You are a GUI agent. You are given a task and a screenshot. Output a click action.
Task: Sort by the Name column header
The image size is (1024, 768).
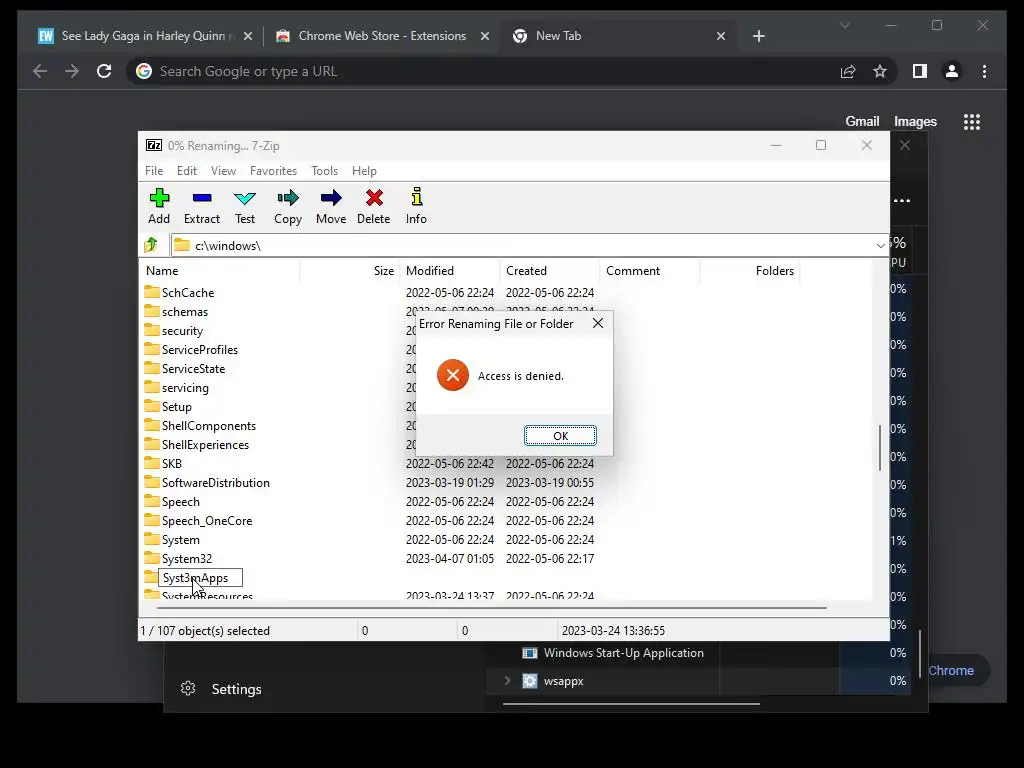point(221,270)
